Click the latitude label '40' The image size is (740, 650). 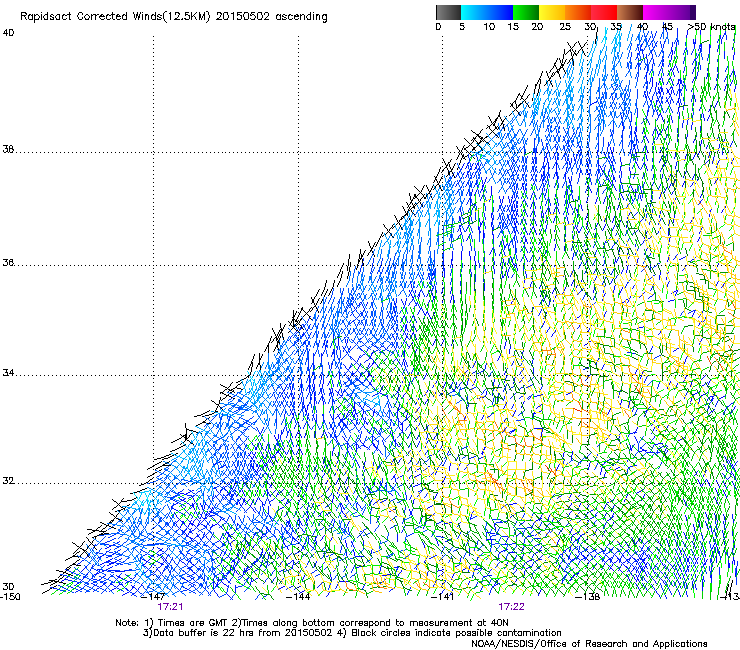pyautogui.click(x=8, y=33)
